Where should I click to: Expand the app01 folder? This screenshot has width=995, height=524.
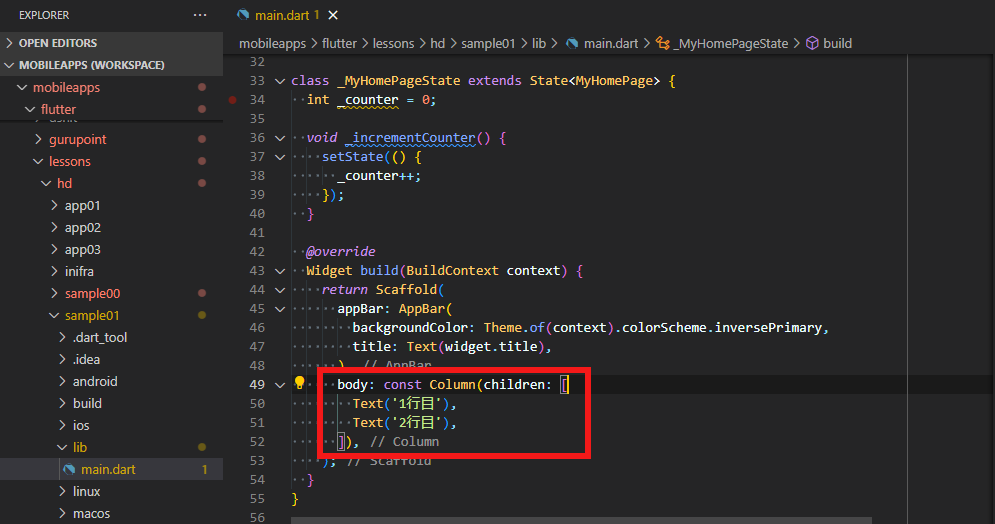pyautogui.click(x=55, y=205)
